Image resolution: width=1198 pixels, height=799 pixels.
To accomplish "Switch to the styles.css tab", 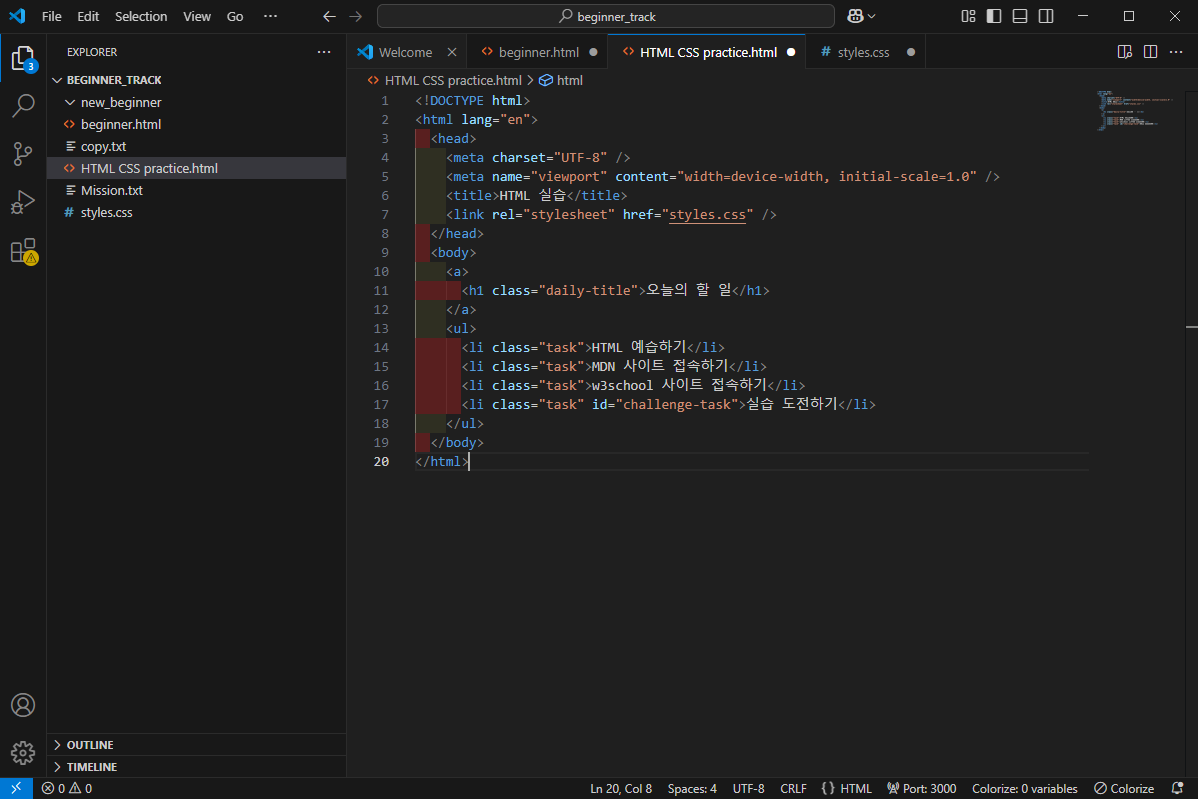I will (x=863, y=52).
